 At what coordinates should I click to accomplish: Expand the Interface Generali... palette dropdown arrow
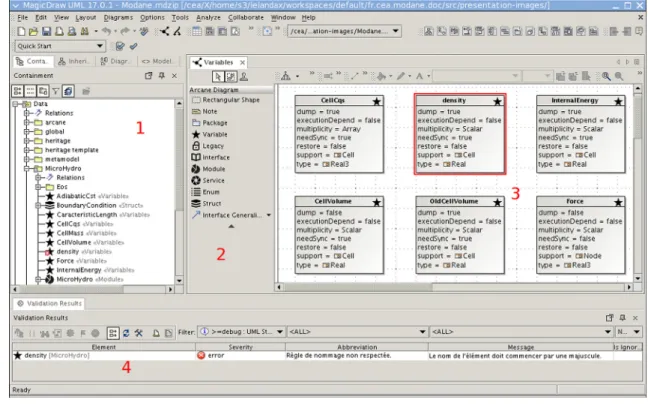pos(269,215)
